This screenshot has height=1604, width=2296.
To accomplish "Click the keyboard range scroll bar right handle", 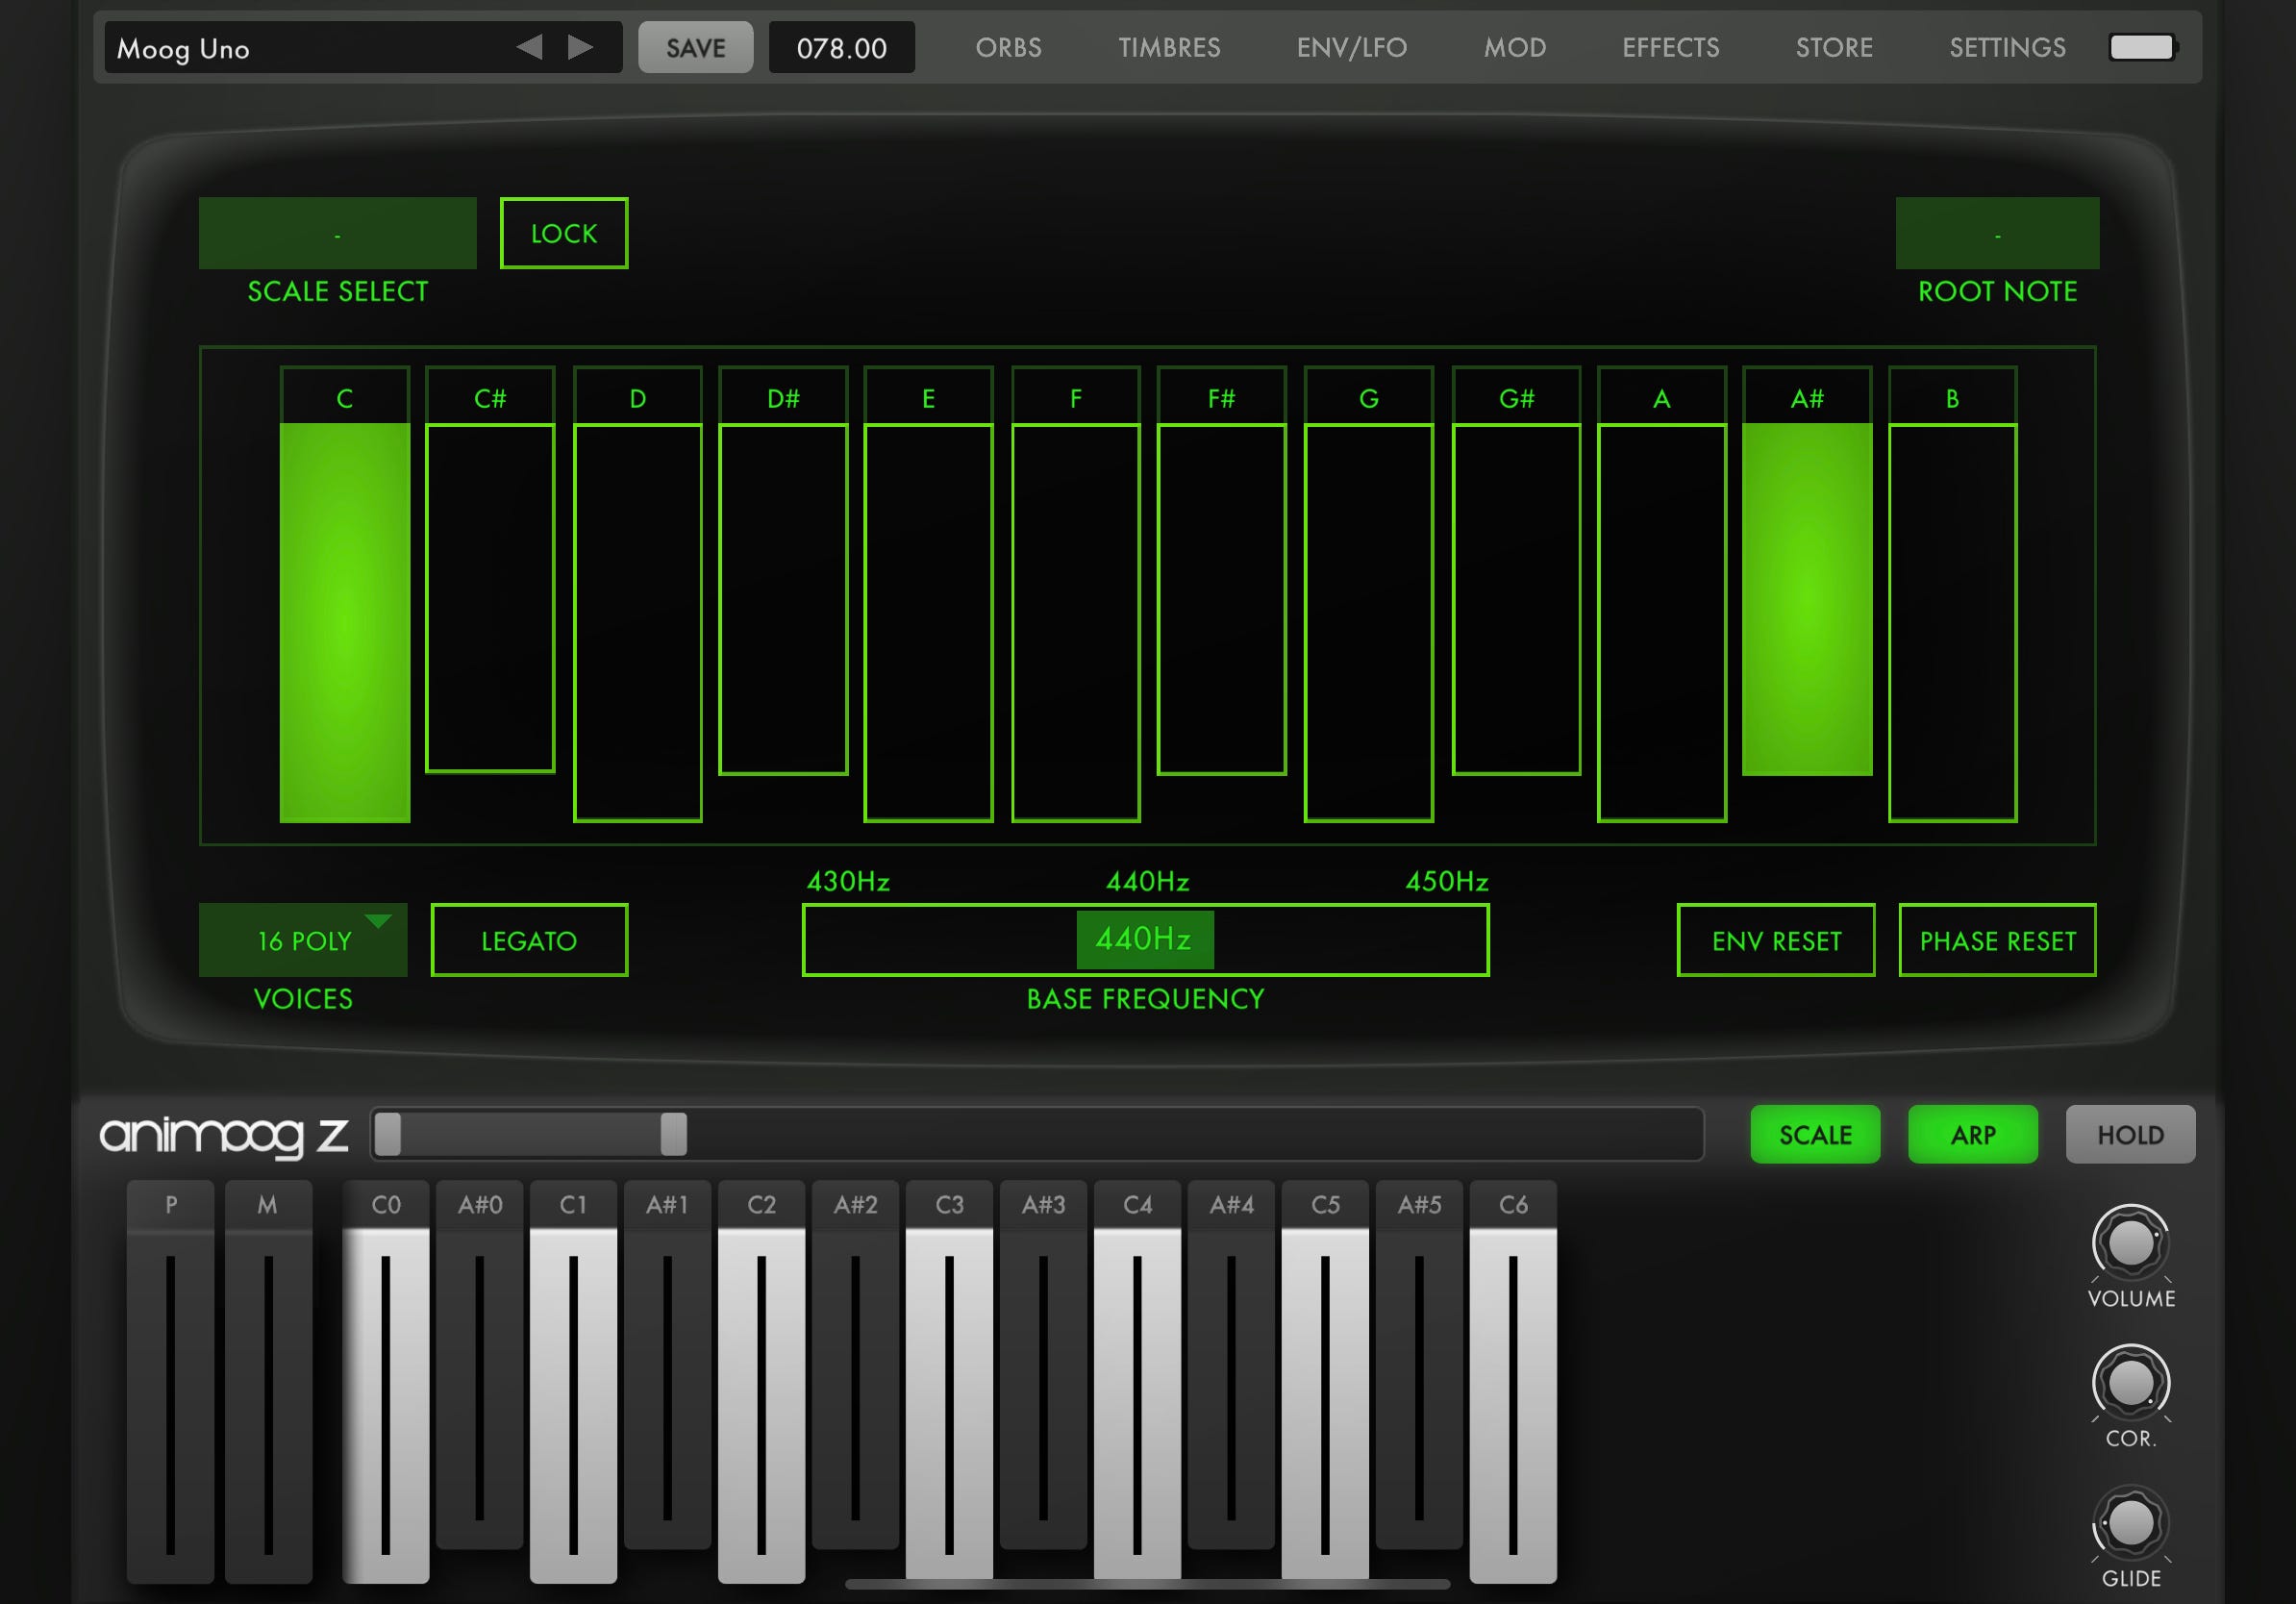I will (674, 1134).
